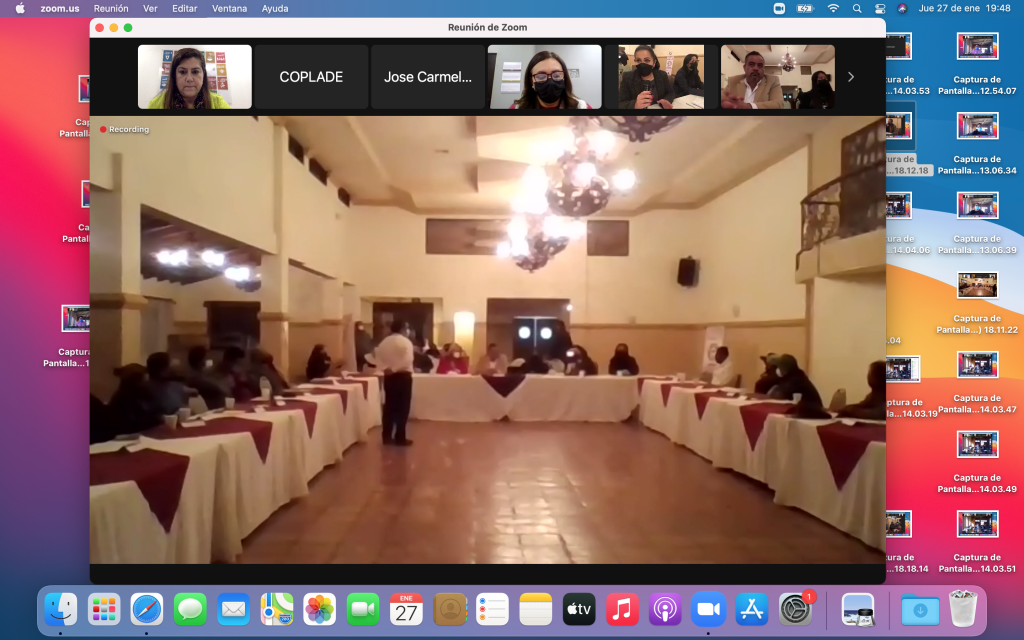
Task: Show next participants with the gallery arrow
Action: tap(850, 77)
